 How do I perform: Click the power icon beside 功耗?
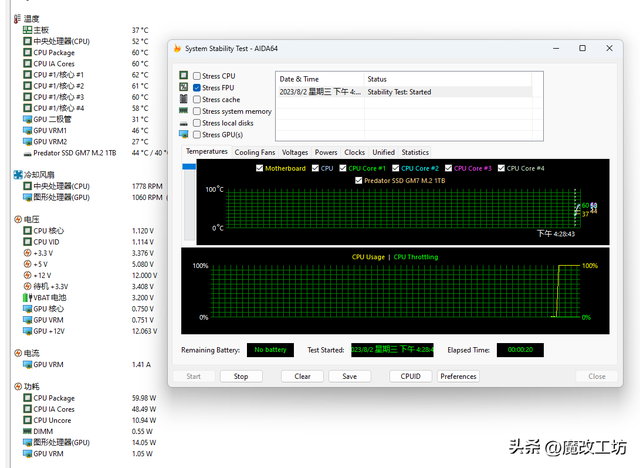tap(18, 386)
